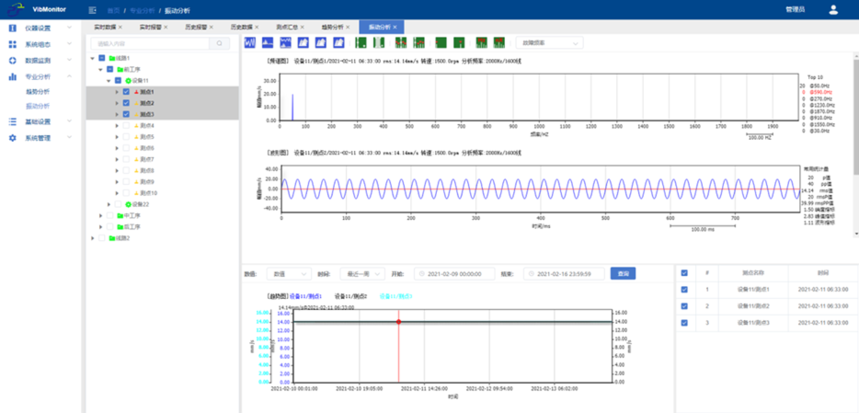Screen dimensions: 859x413
Task: Select the sixth blue area chart toolbar icon
Action: [339, 42]
